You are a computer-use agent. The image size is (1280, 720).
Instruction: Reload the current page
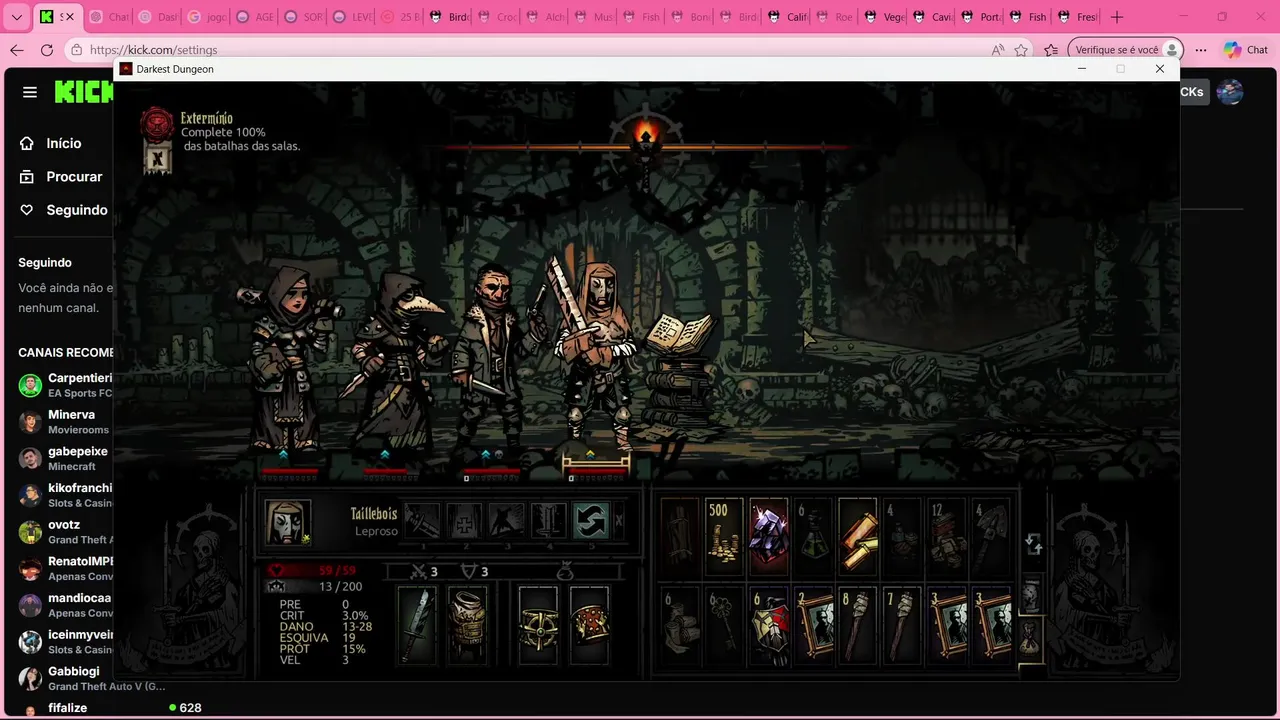point(47,50)
